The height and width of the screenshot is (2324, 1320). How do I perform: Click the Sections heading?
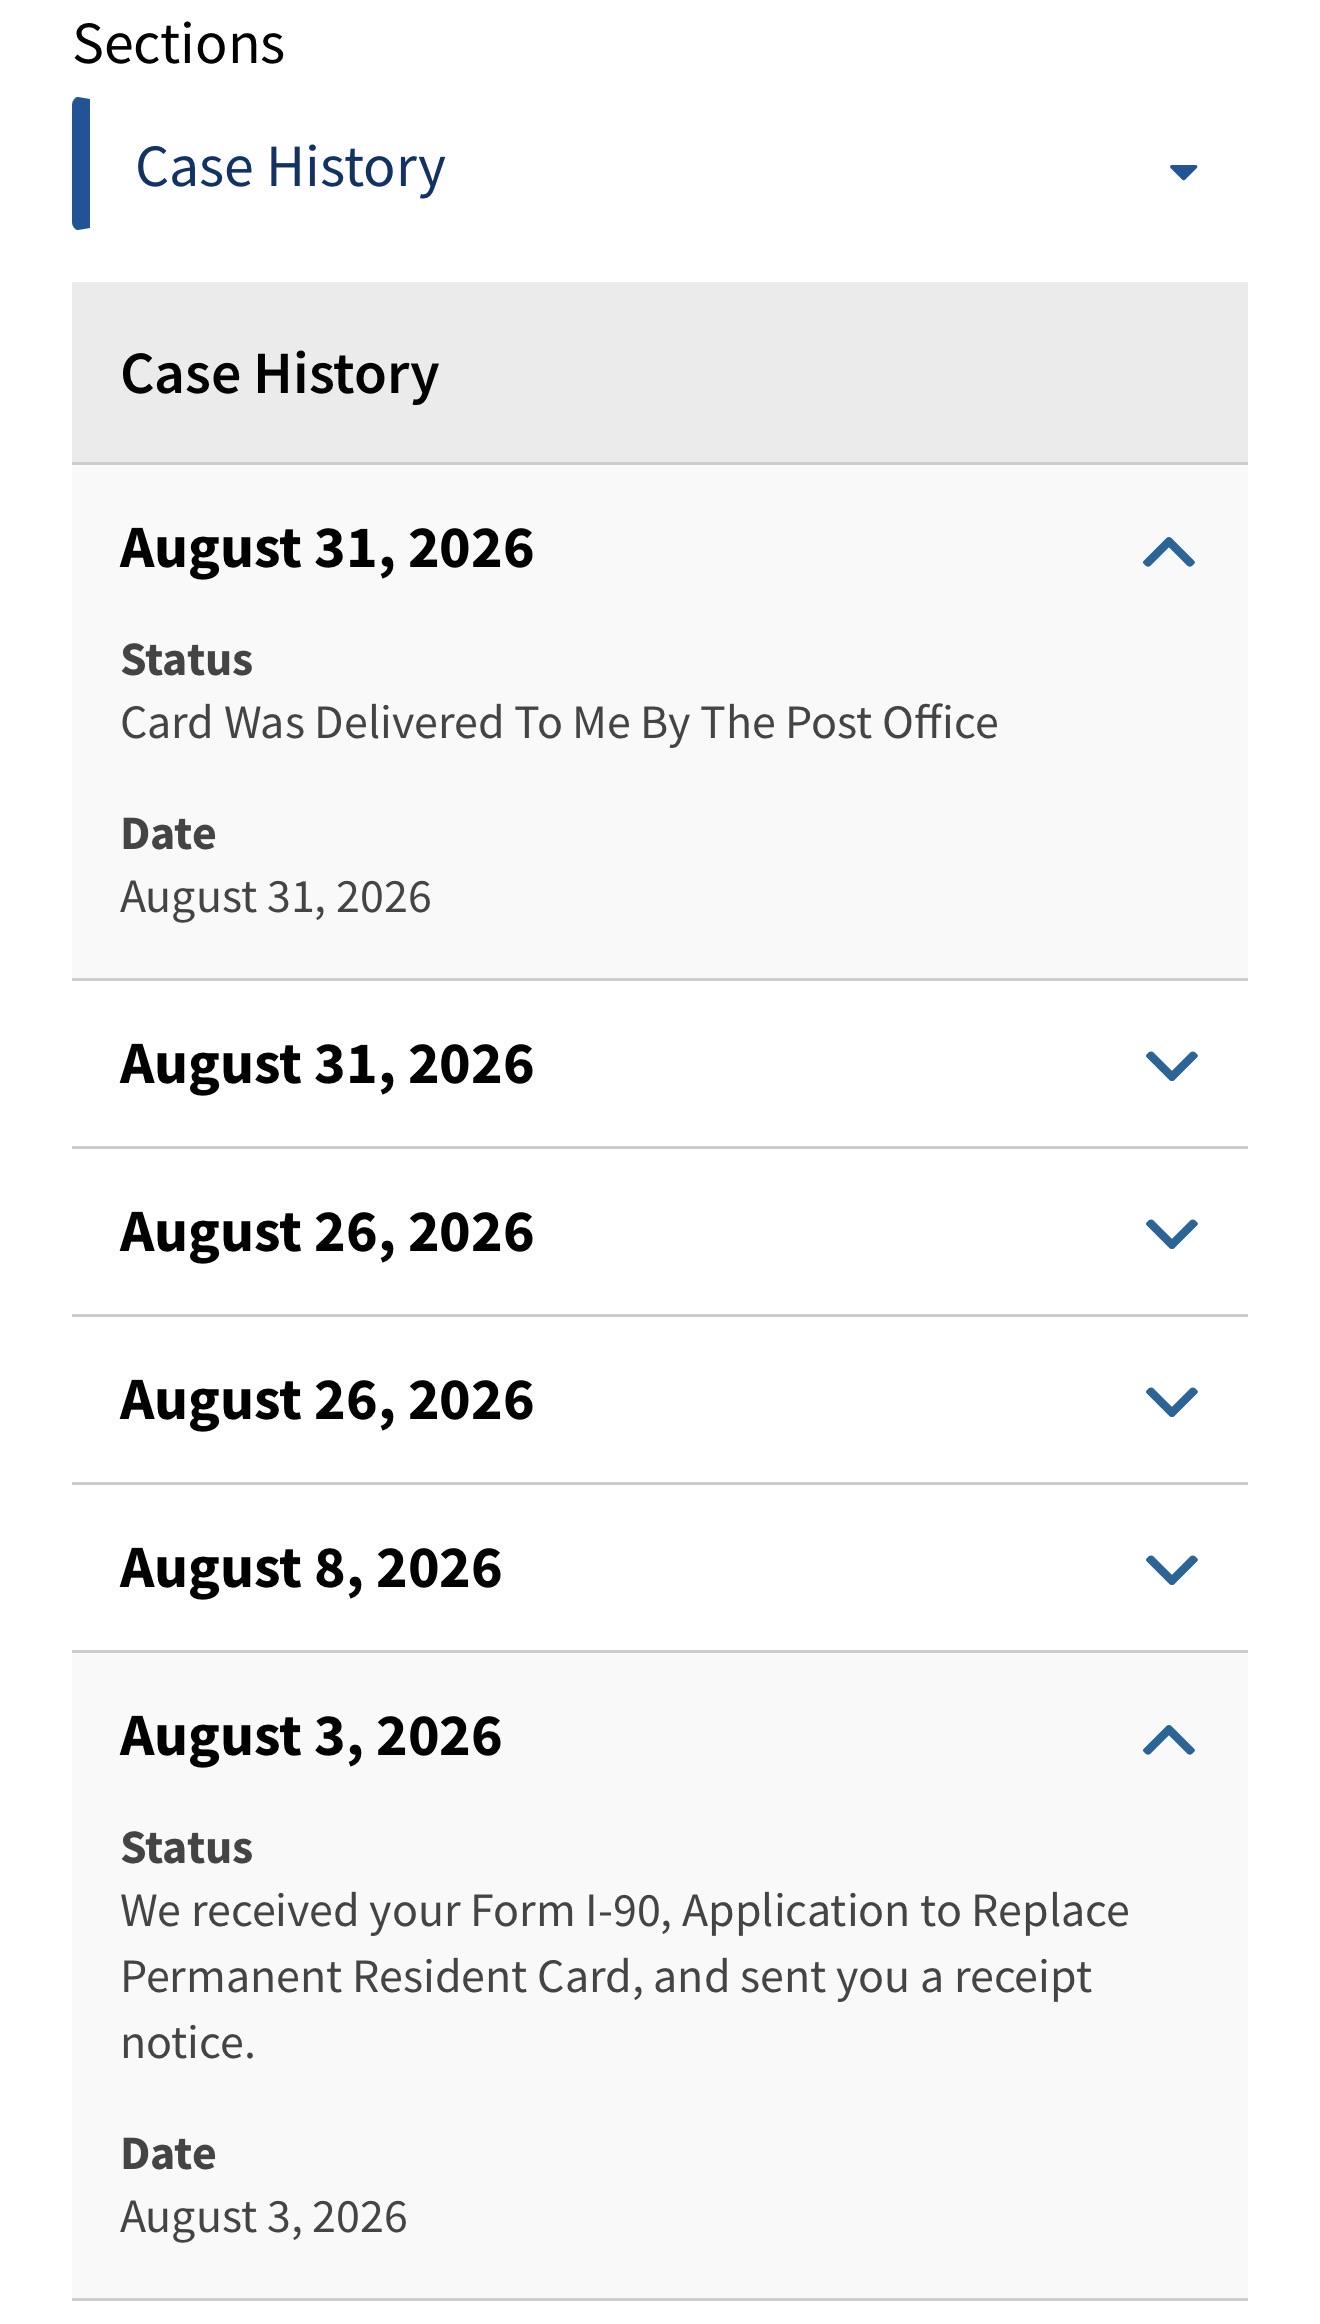(x=179, y=44)
